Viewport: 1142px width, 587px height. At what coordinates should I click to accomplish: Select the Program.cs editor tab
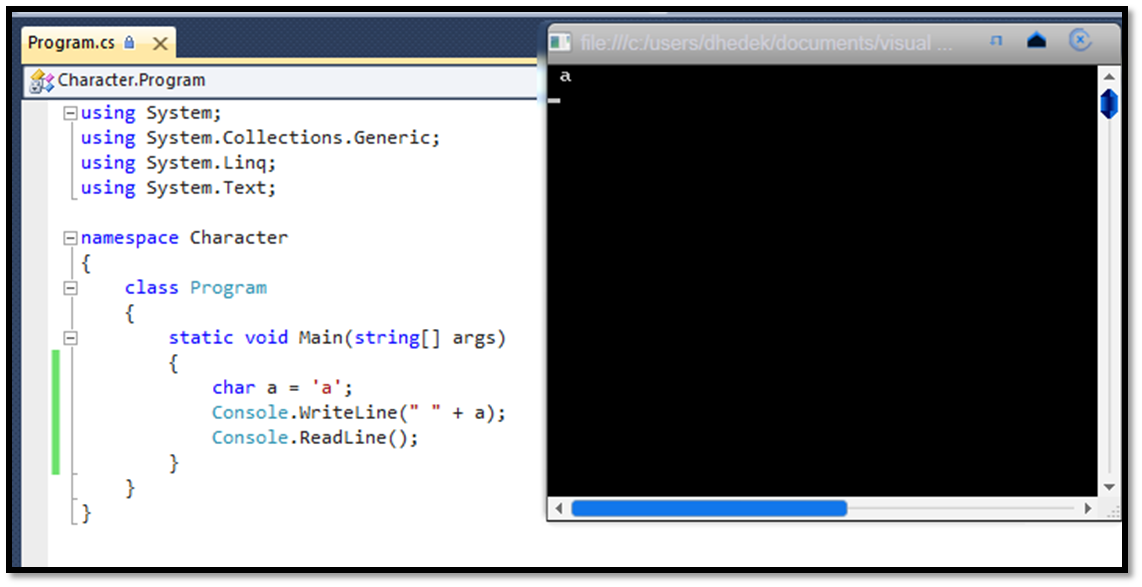coord(98,43)
